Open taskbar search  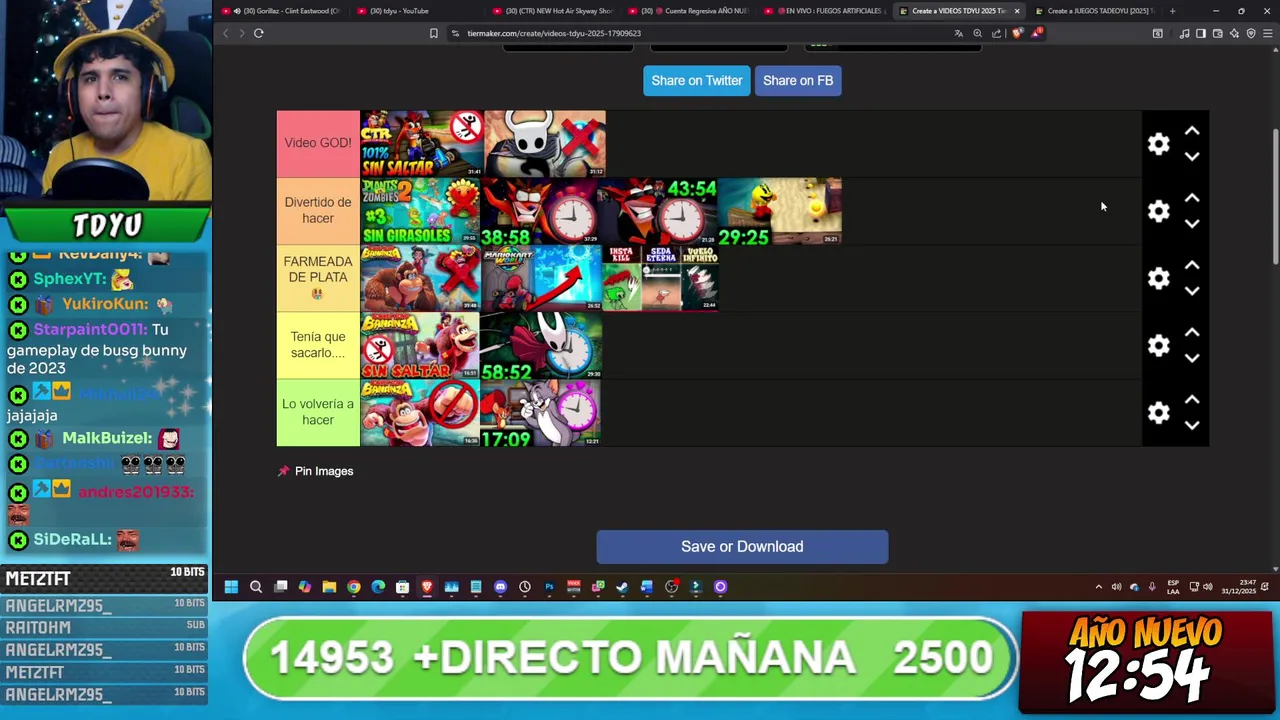[x=256, y=587]
